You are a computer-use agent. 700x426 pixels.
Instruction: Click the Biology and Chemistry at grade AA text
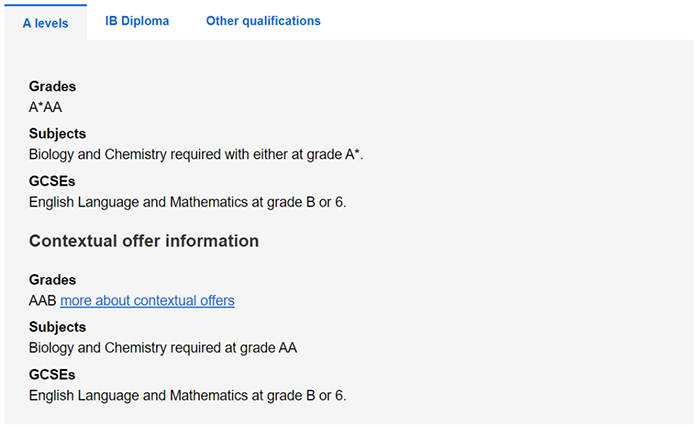point(163,348)
